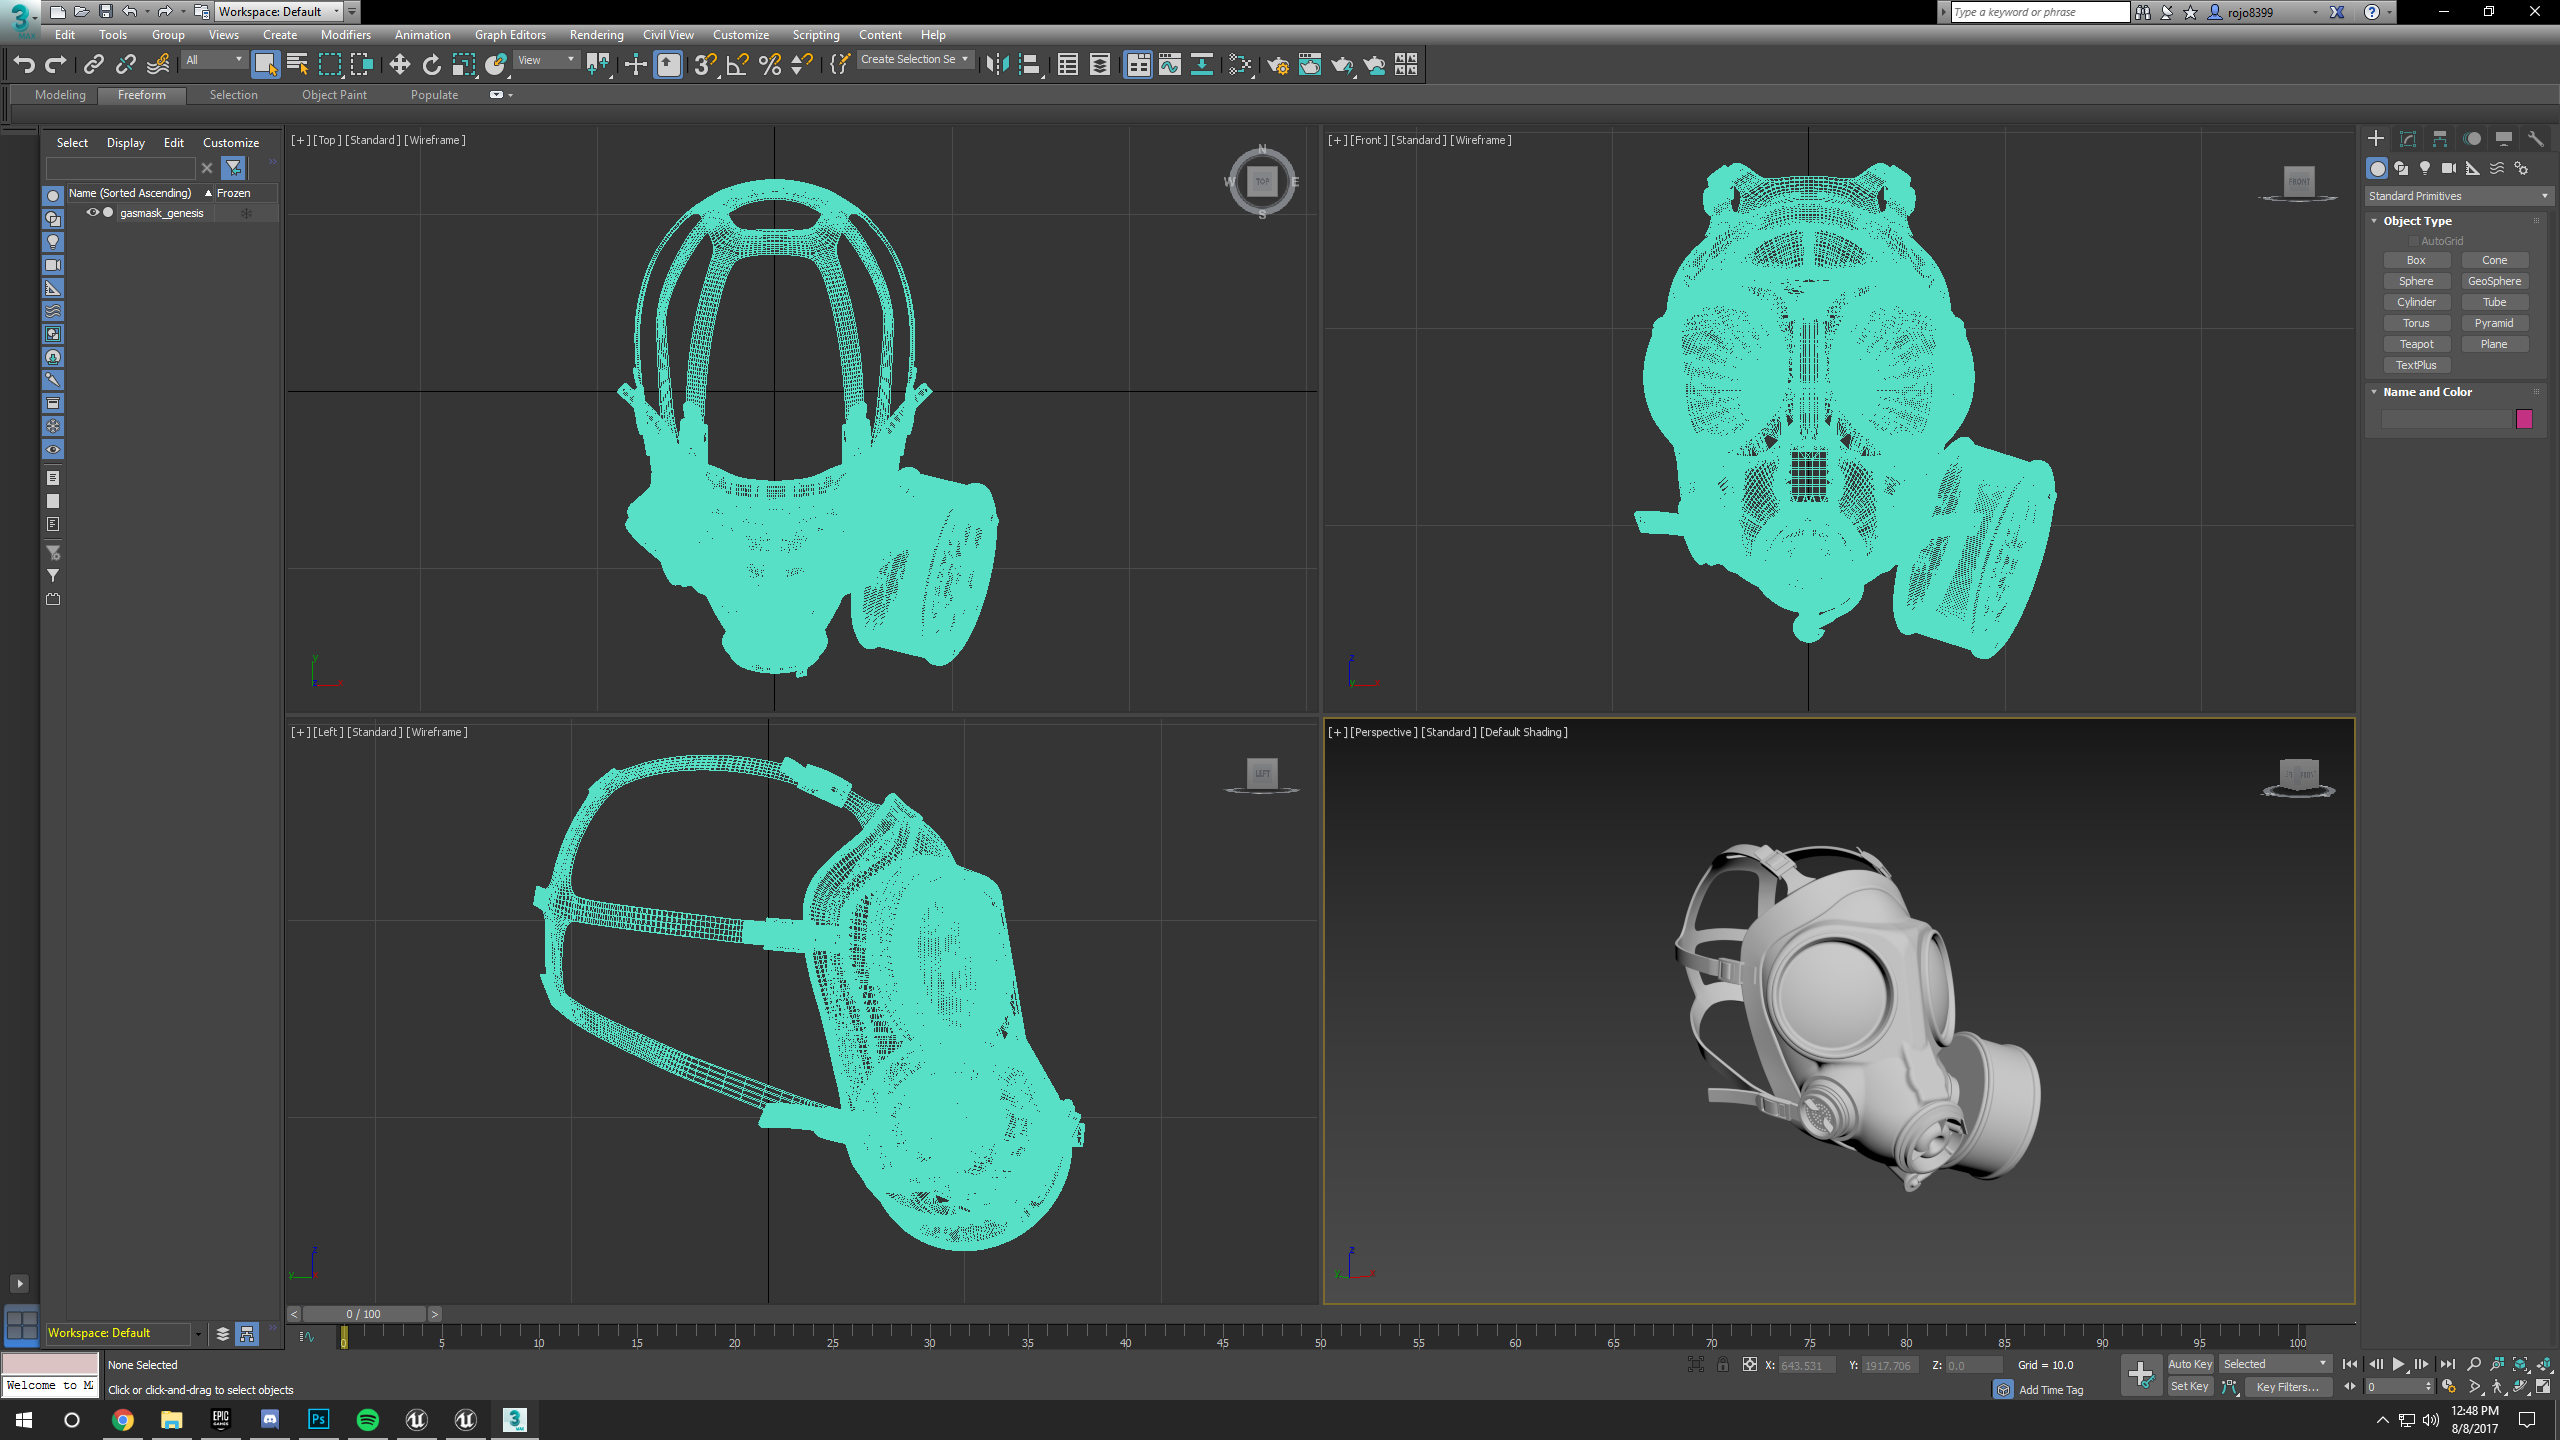The height and width of the screenshot is (1440, 2560).
Task: Activate the Select and Uniform Scale tool
Action: click(463, 65)
